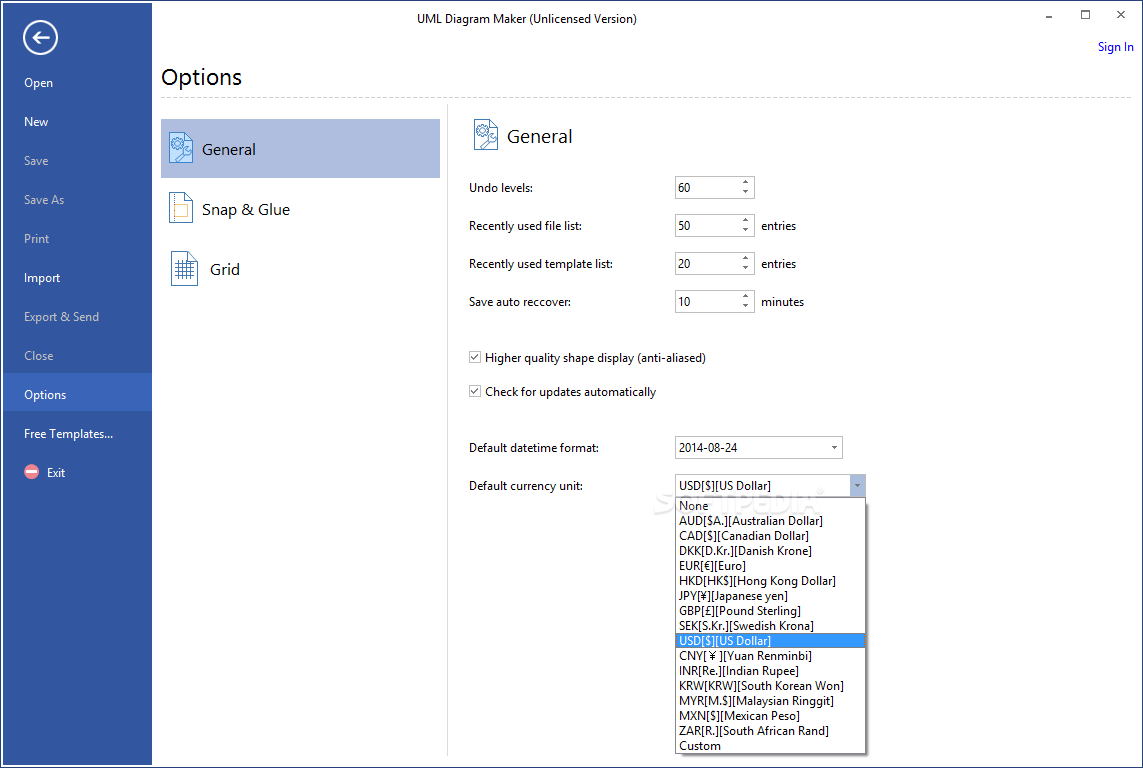The height and width of the screenshot is (768, 1143).
Task: Switch to the Grid options category
Action: pyautogui.click(x=300, y=269)
